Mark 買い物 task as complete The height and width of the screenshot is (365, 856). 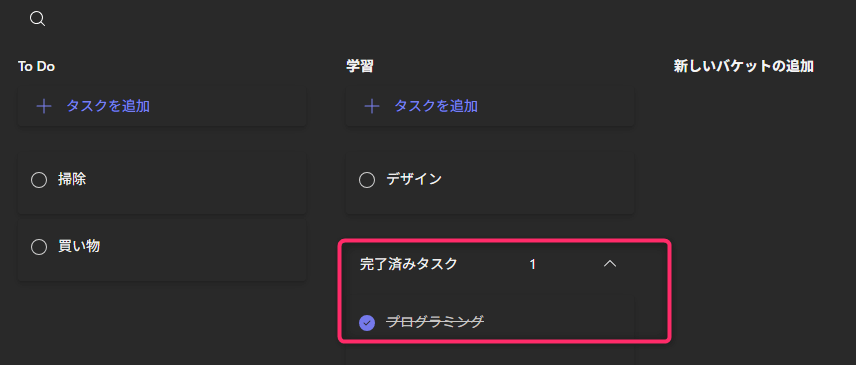[x=39, y=247]
